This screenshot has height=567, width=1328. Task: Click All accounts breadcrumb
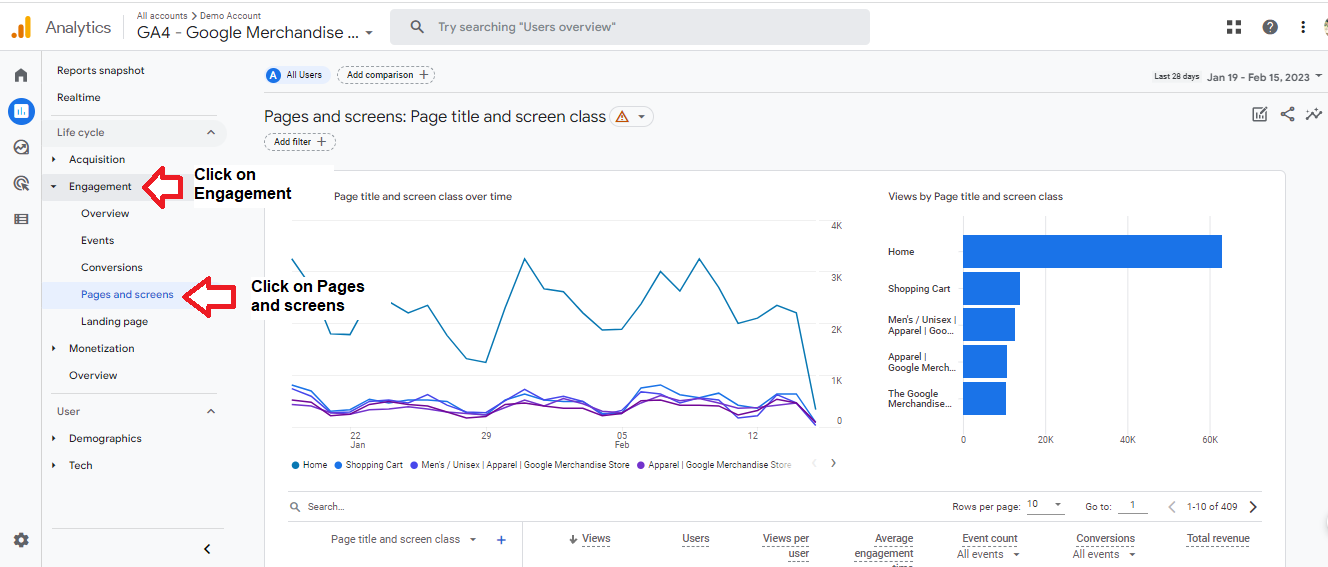161,16
